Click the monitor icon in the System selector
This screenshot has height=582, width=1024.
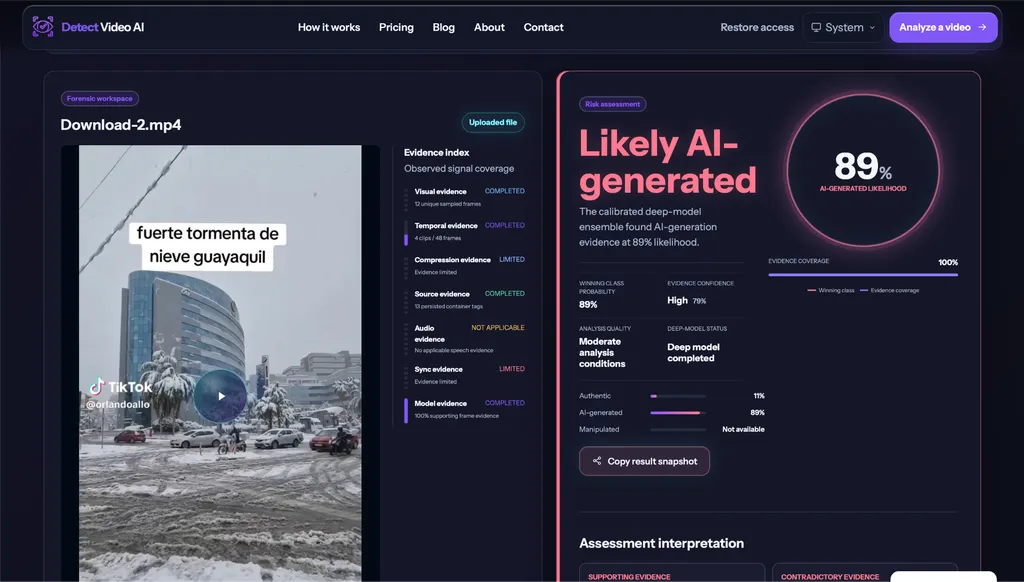(816, 27)
